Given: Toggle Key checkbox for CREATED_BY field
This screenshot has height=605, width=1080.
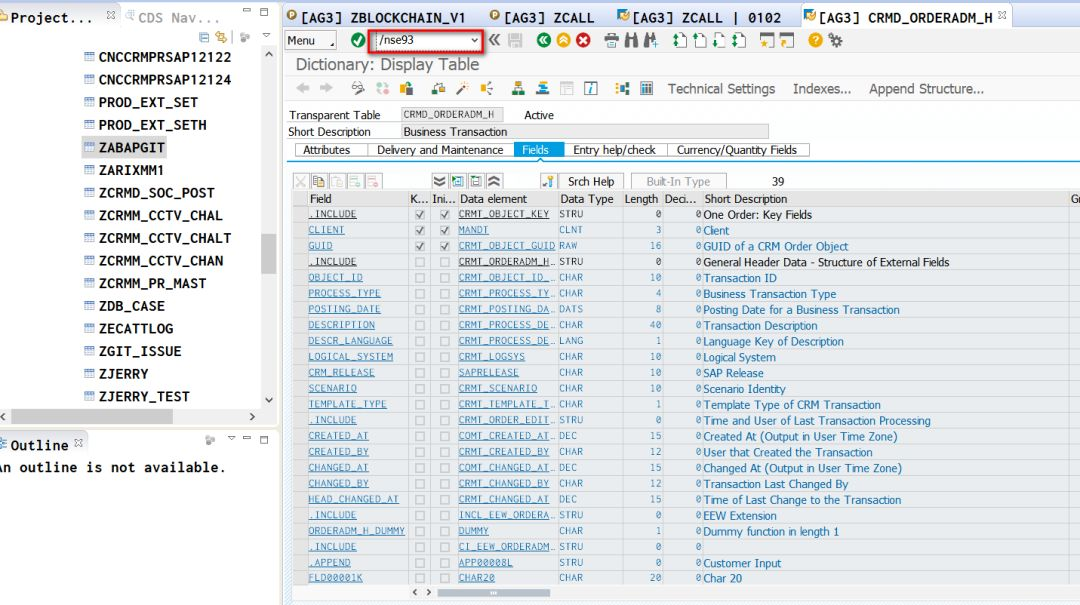Looking at the screenshot, I should (x=419, y=452).
